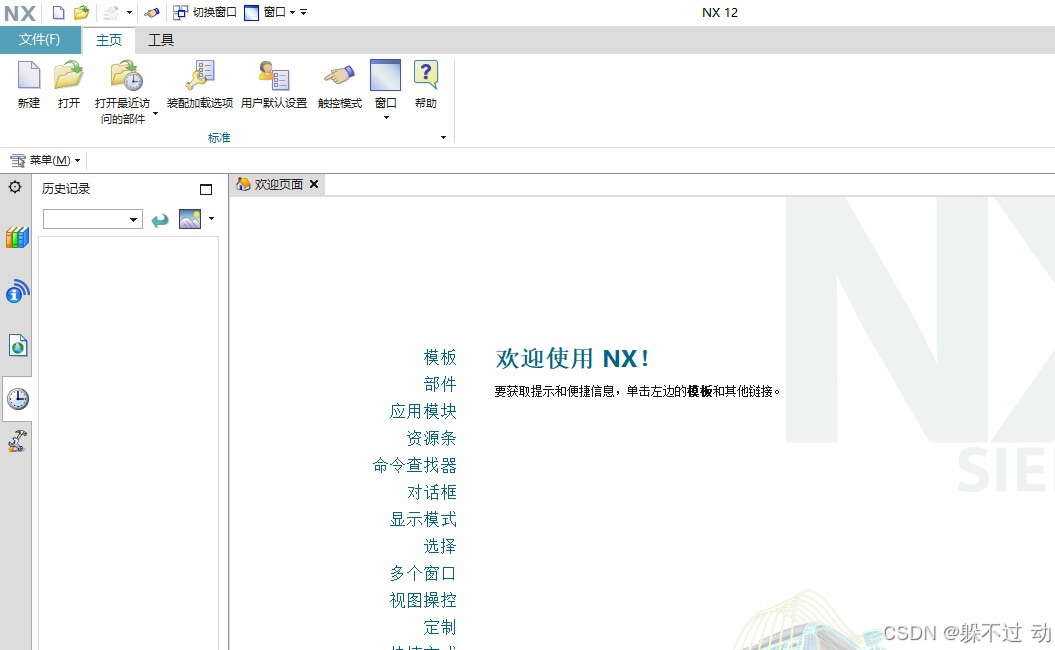Image resolution: width=1055 pixels, height=650 pixels.
Task: Click the 命令查找器 link
Action: click(414, 465)
